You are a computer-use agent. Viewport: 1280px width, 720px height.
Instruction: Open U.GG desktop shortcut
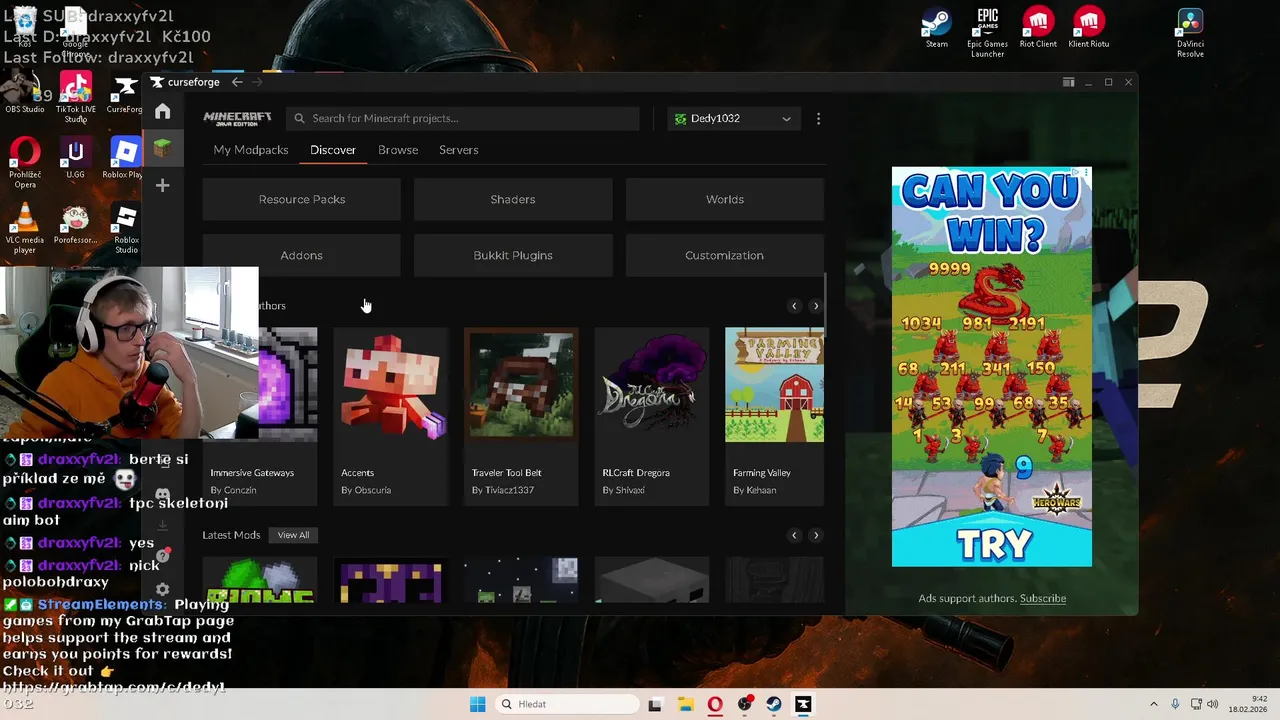point(75,158)
